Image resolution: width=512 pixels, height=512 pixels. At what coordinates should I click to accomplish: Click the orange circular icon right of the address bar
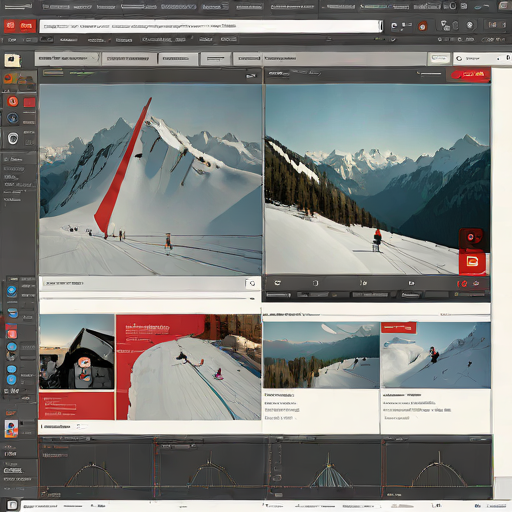[x=422, y=26]
